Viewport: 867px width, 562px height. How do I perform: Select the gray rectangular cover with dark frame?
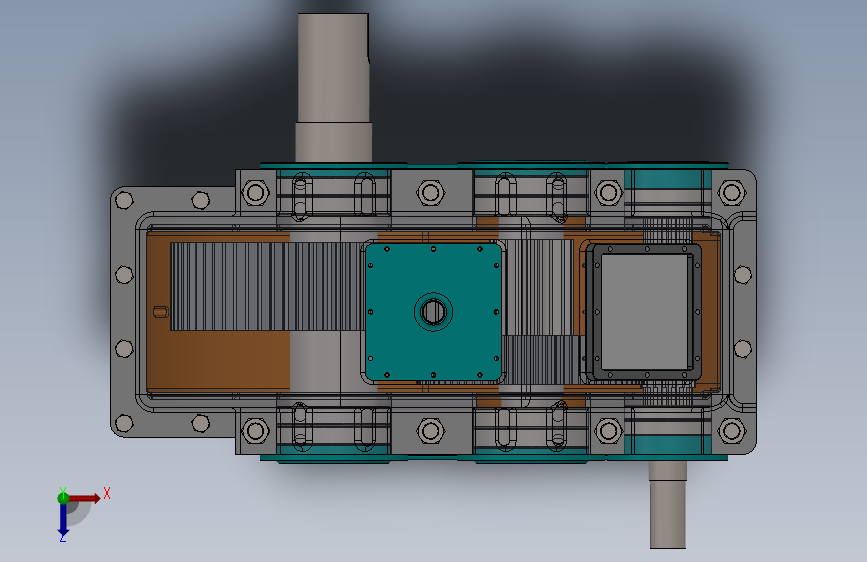point(644,312)
